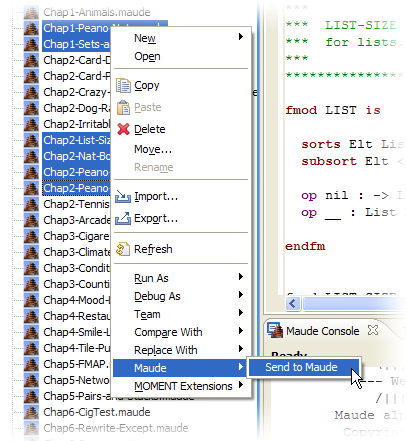
Task: Click 'fmod LIST is' line in editor
Action: click(333, 110)
